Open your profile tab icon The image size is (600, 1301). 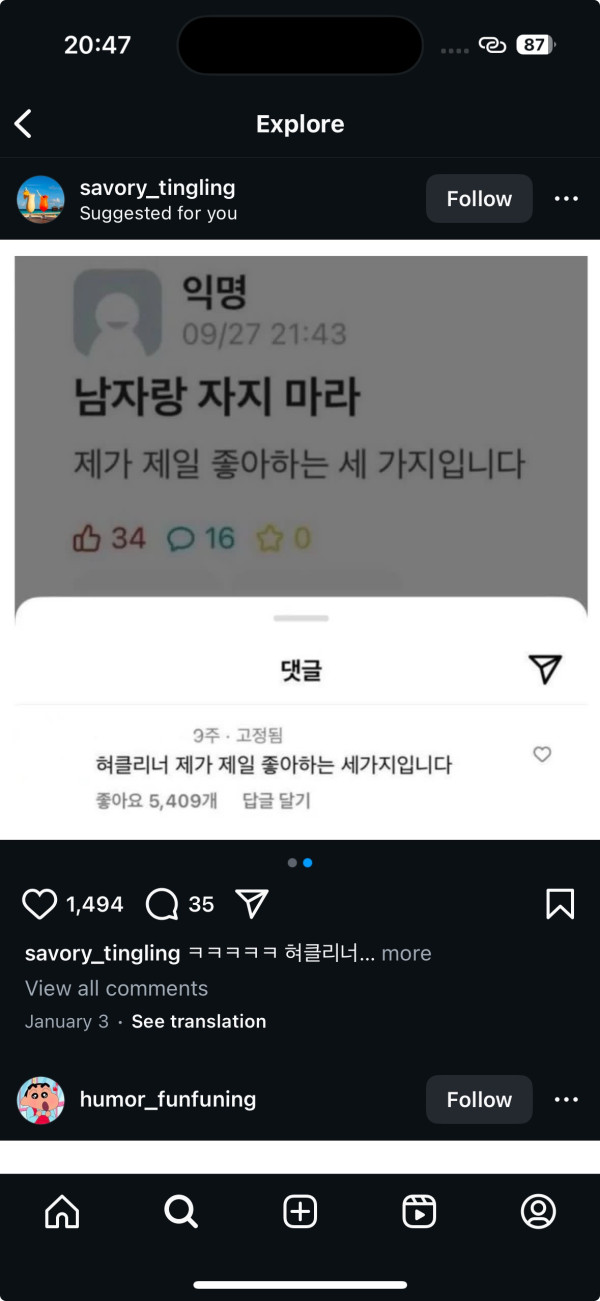click(538, 1212)
